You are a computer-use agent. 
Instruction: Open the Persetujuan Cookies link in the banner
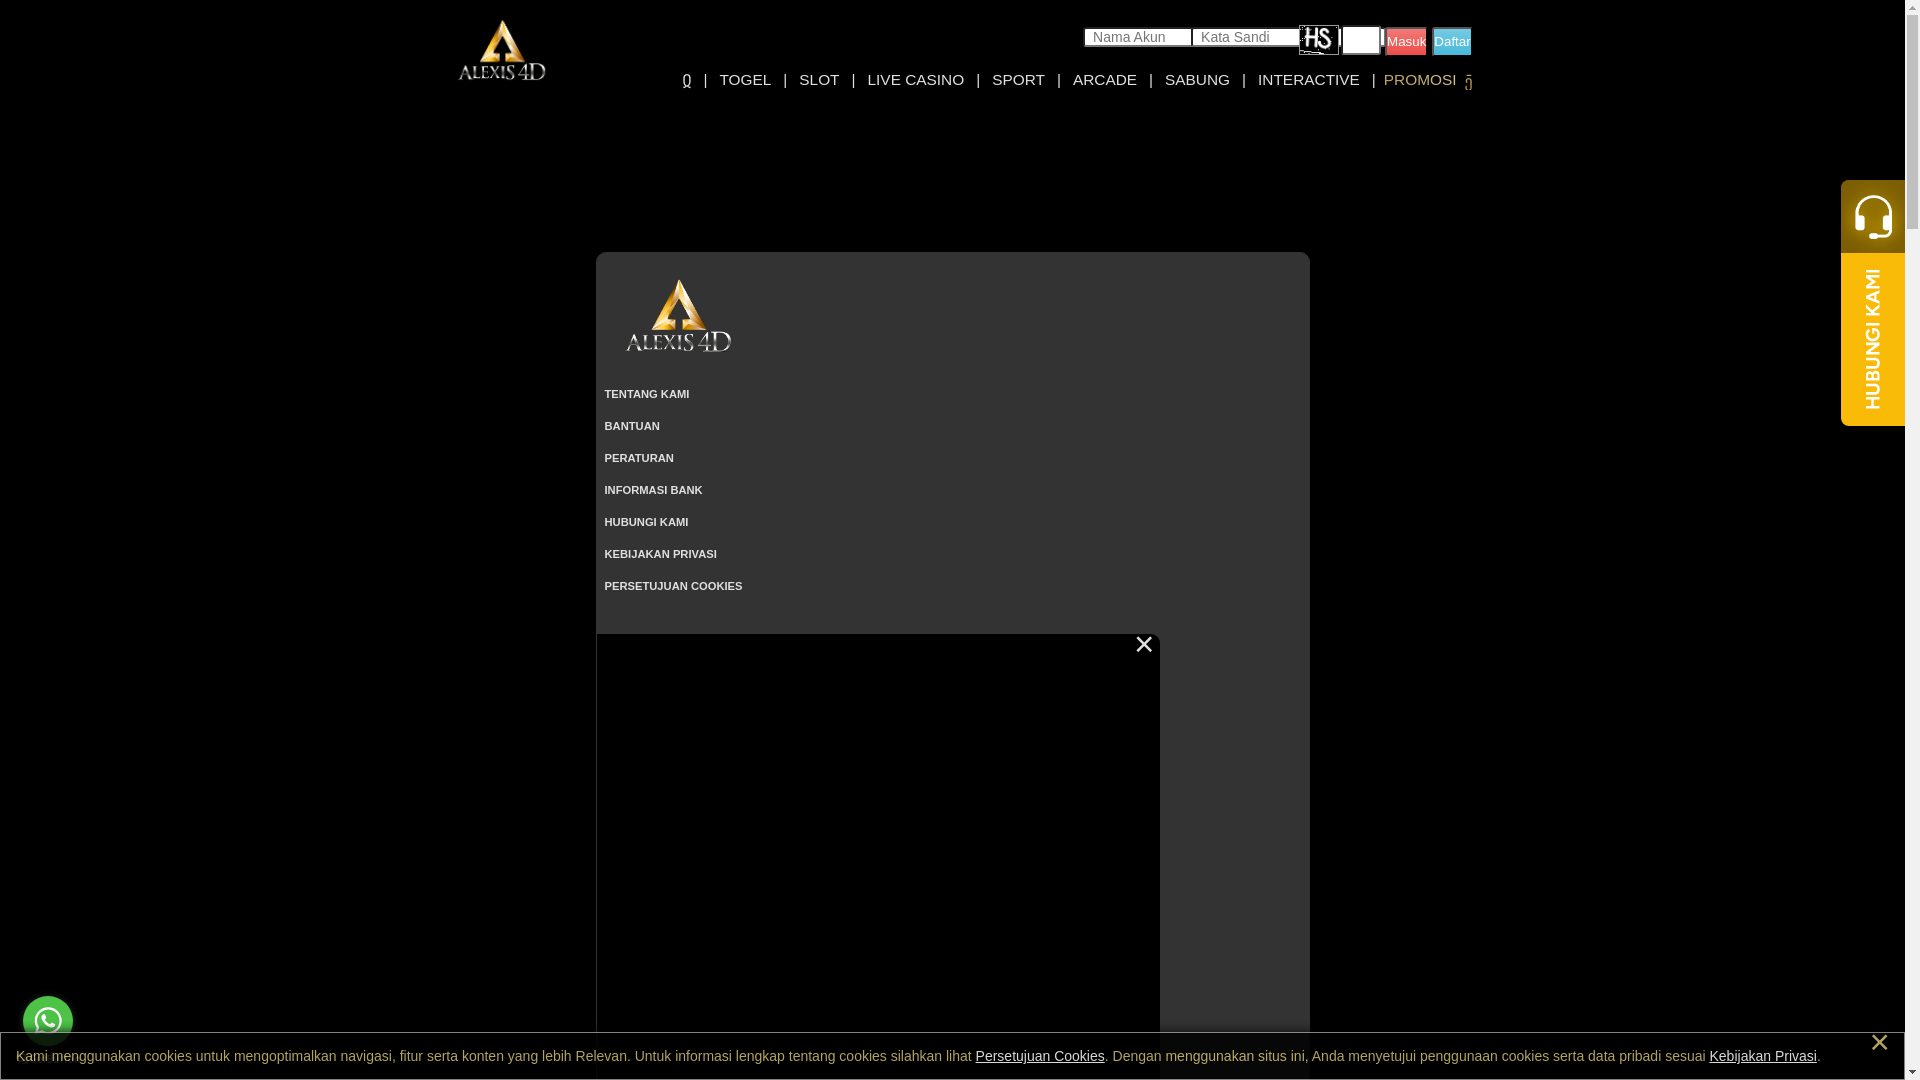click(x=1040, y=1056)
